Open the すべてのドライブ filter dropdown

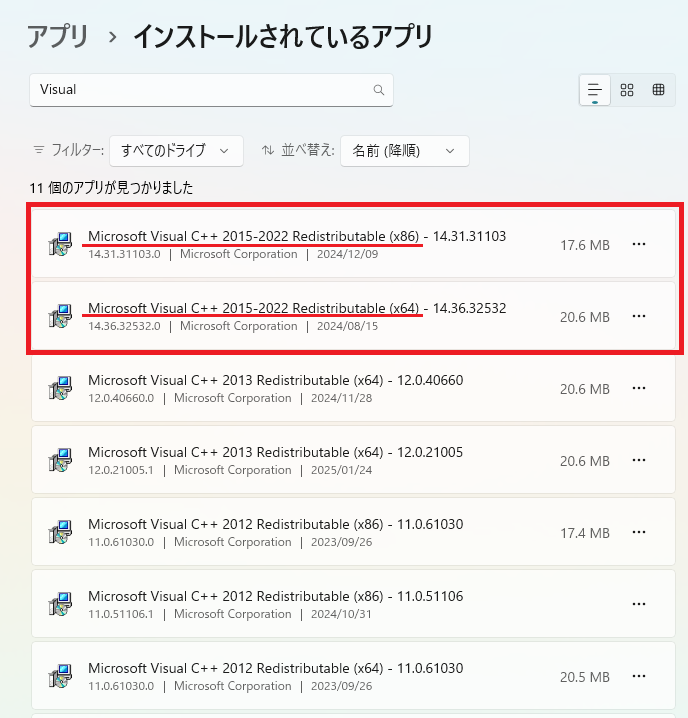[x=176, y=151]
